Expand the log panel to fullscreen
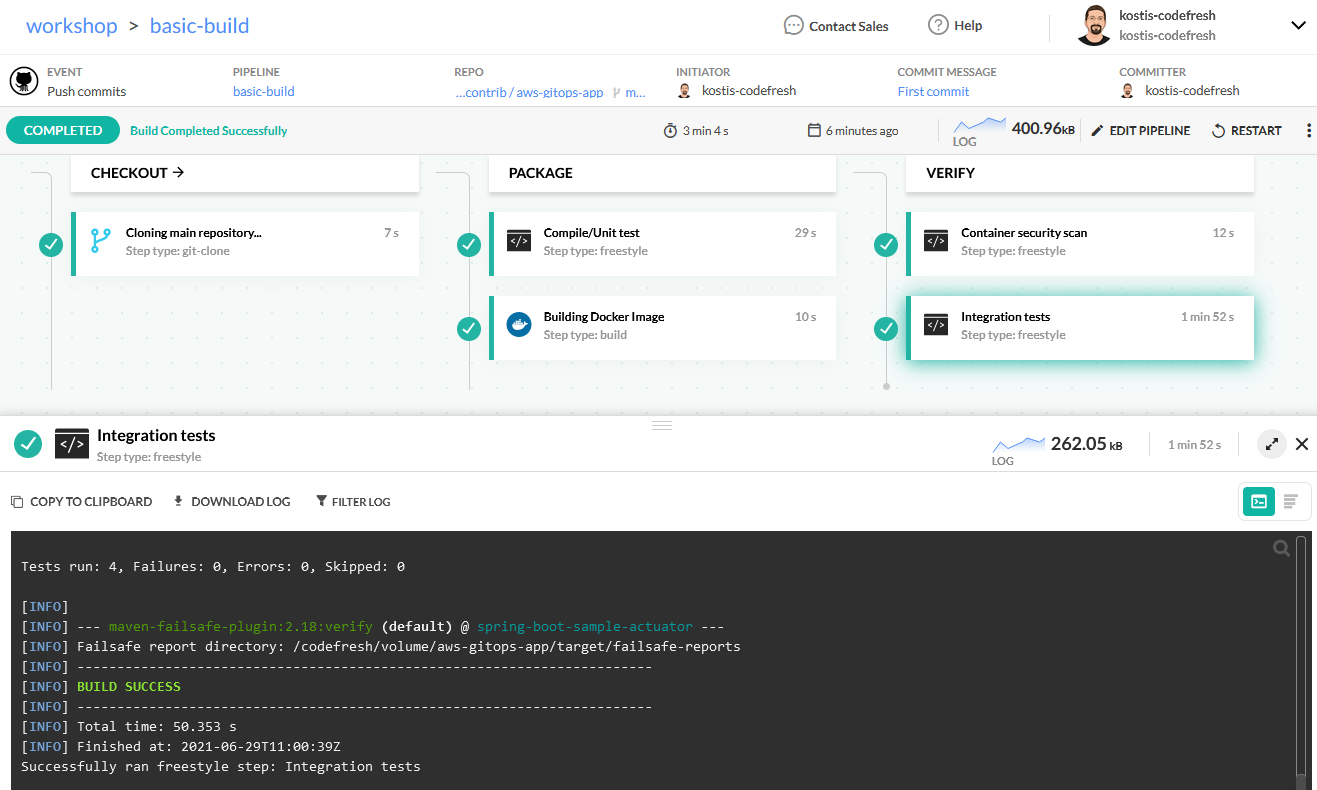This screenshot has height=790, width=1317. pos(1272,444)
